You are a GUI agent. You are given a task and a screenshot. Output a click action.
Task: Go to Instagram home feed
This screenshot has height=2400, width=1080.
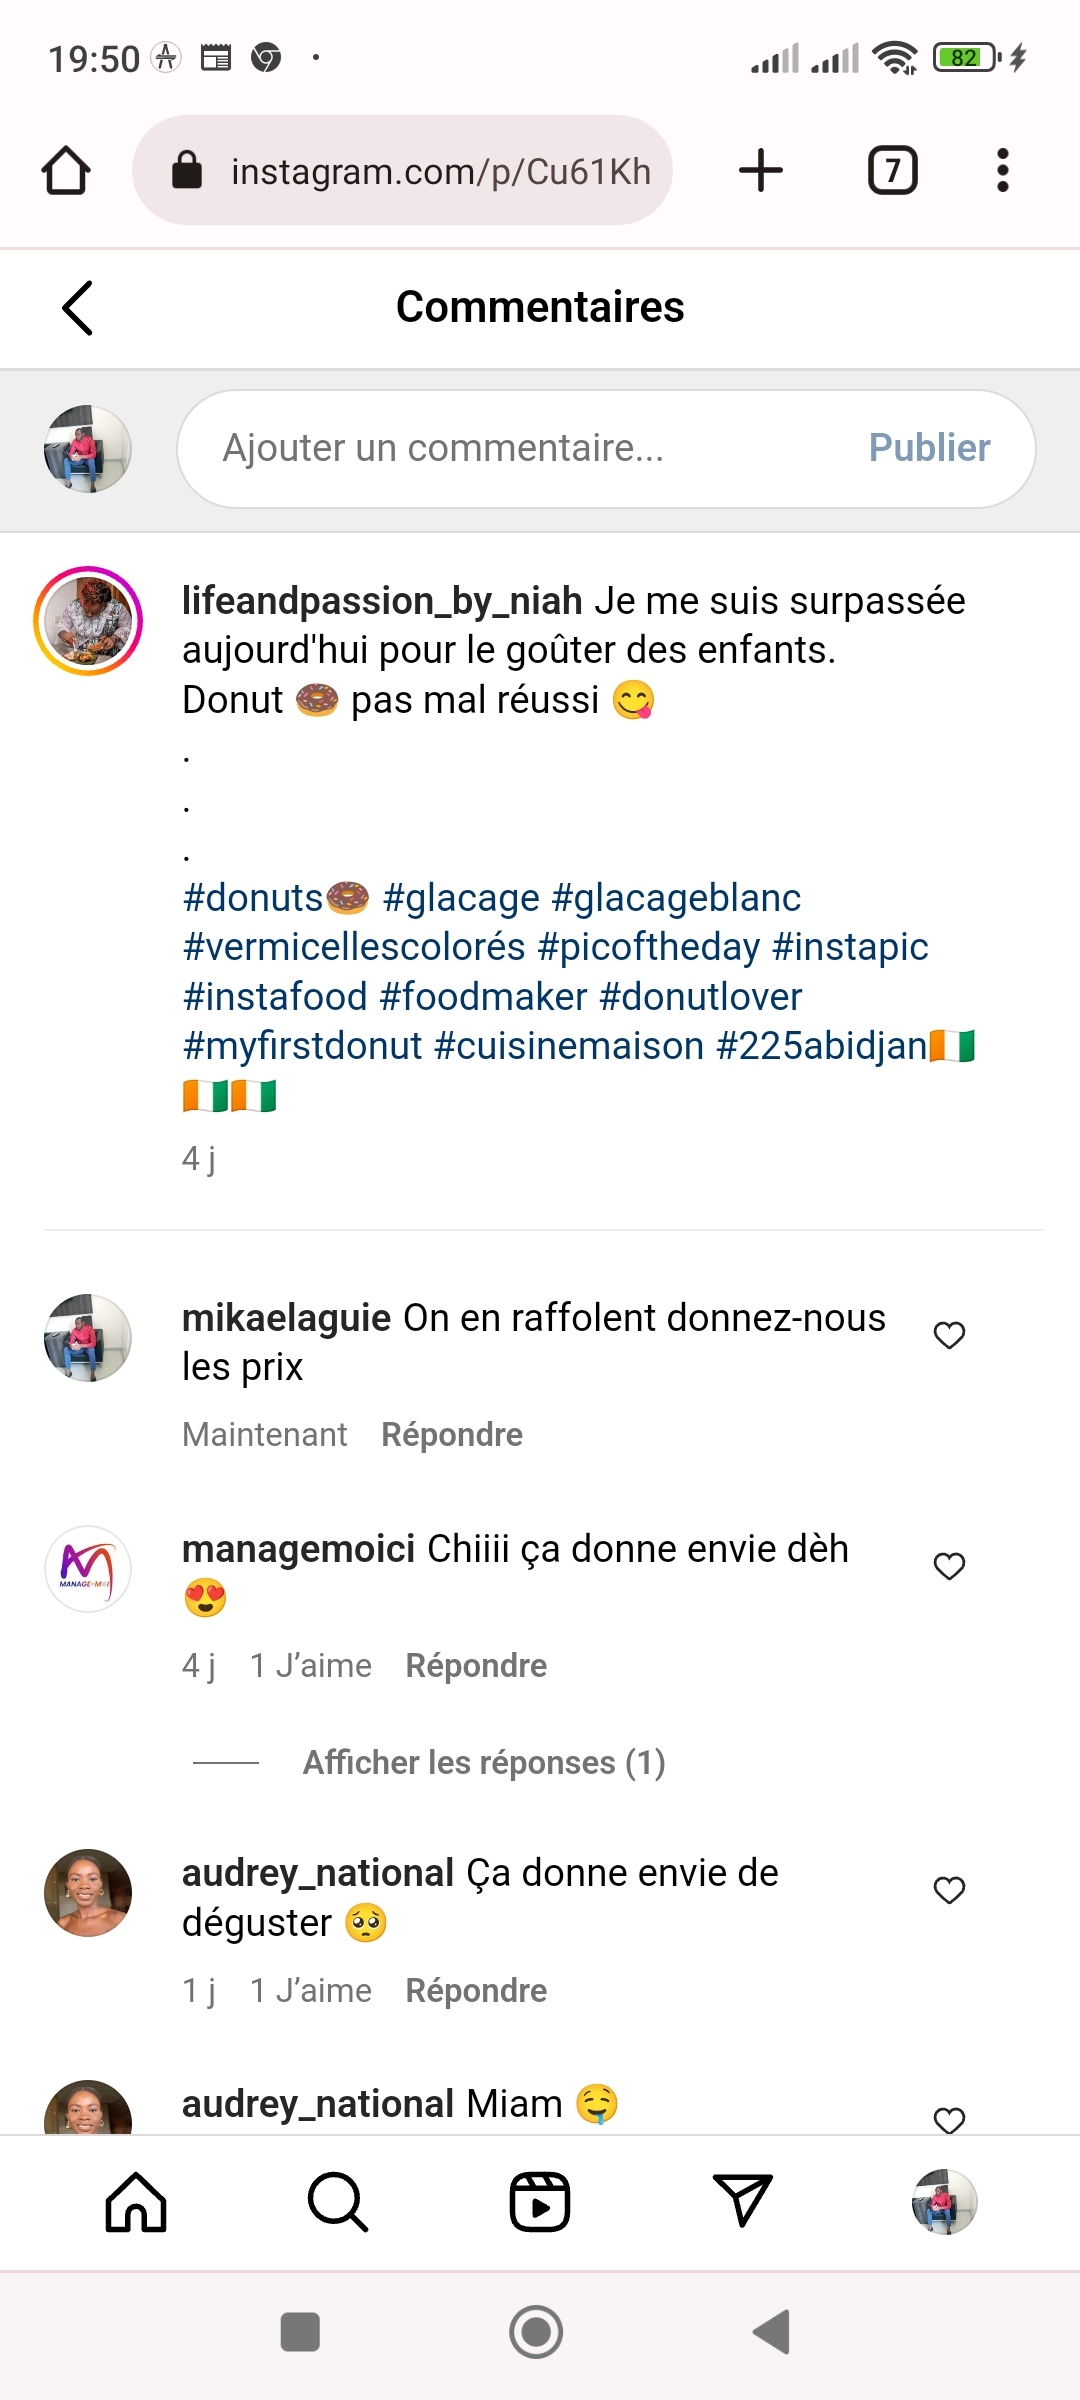pyautogui.click(x=136, y=2202)
